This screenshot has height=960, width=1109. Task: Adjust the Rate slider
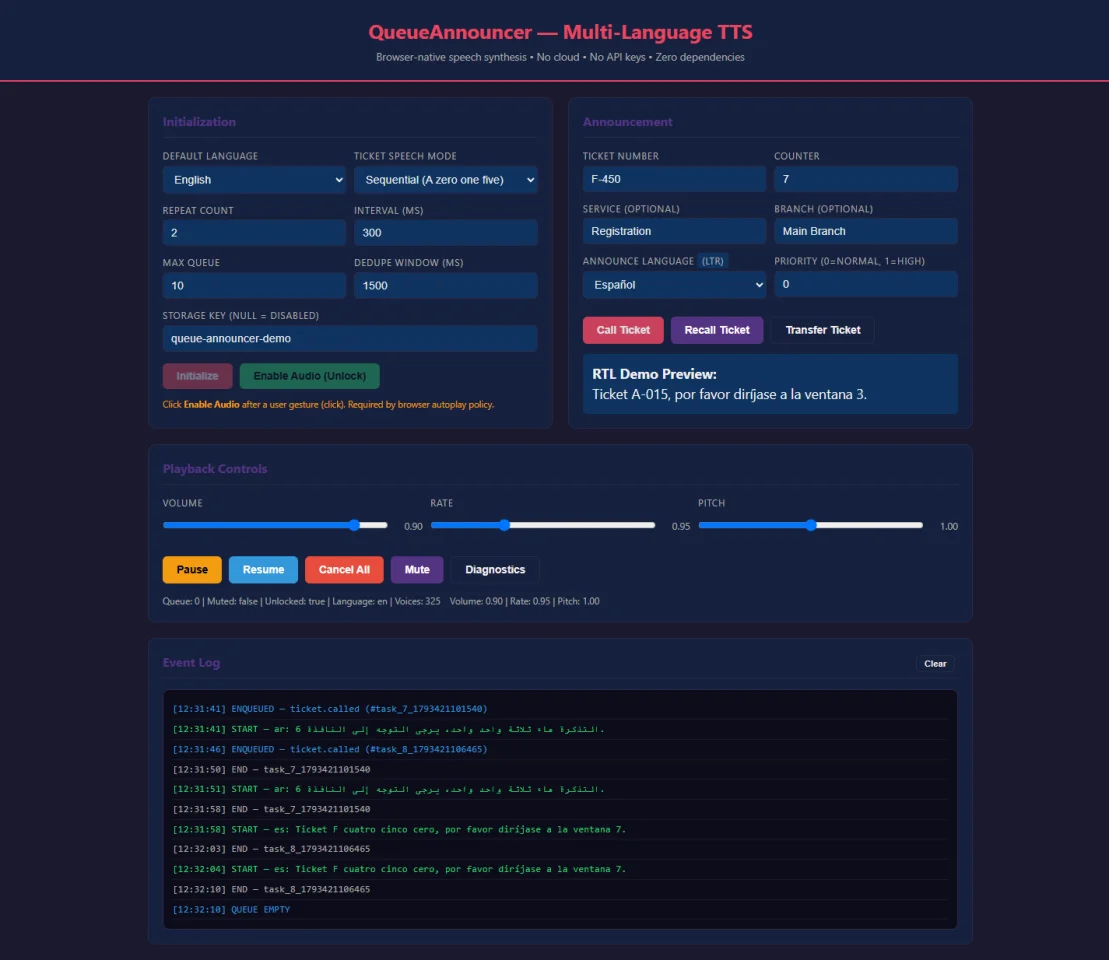[x=543, y=525]
